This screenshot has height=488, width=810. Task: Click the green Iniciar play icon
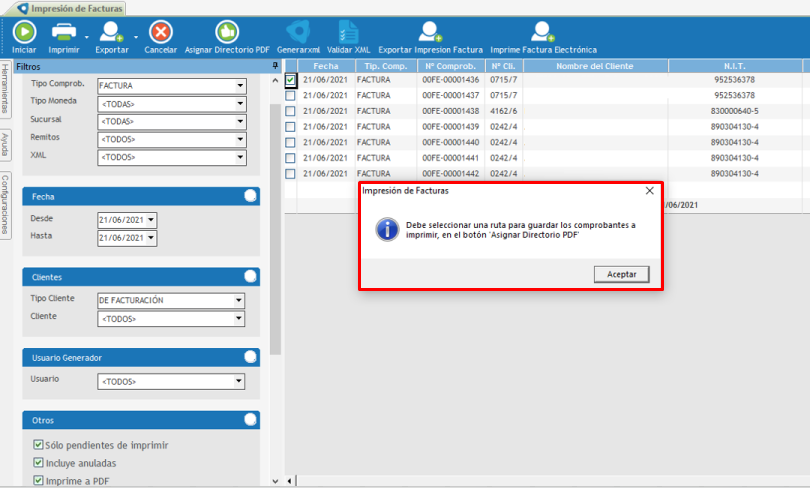[x=24, y=32]
